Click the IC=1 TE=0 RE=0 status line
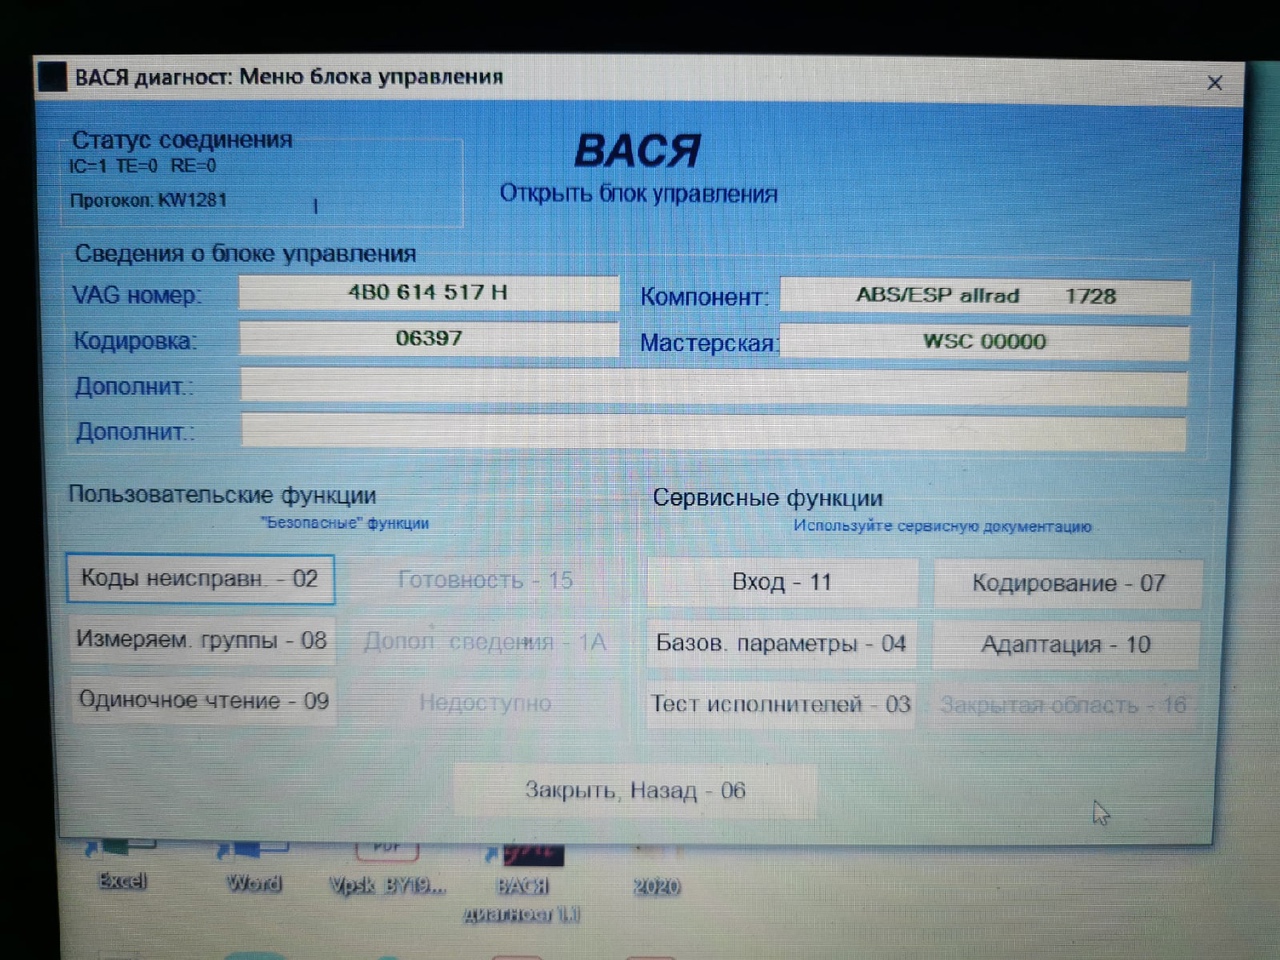 coord(142,166)
